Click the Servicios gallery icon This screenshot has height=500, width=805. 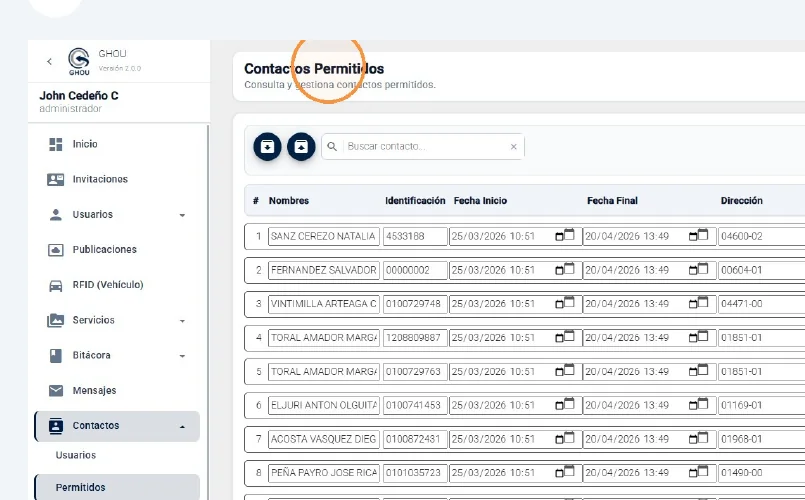[x=55, y=320]
